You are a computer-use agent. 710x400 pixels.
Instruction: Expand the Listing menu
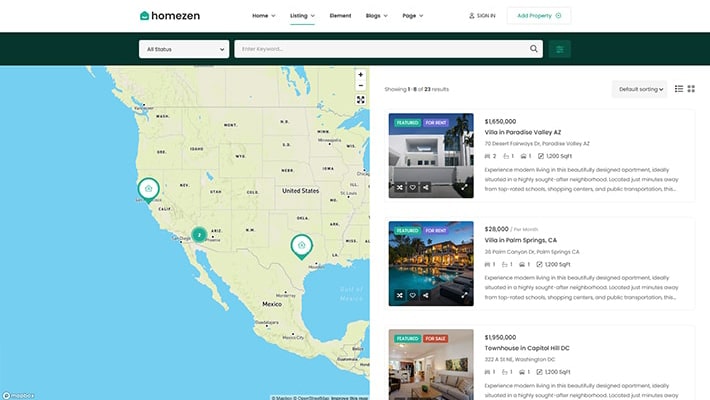tap(302, 16)
